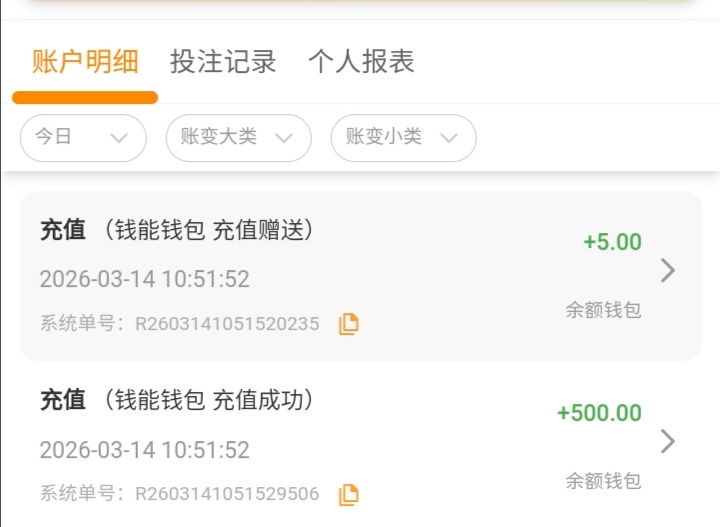Open details arrow for +5.00 recharge
The image size is (720, 527).
coord(668,270)
